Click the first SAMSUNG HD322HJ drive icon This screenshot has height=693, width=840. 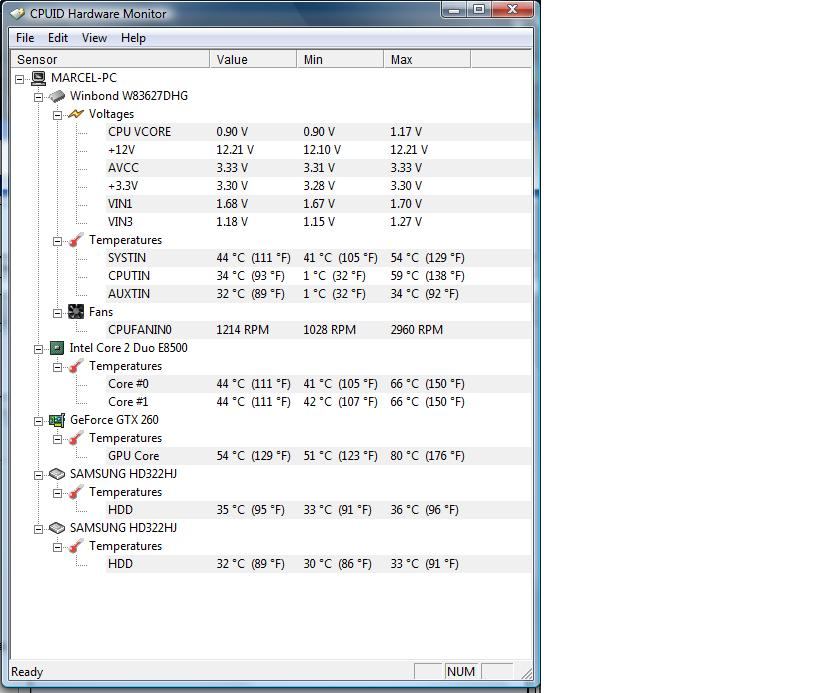click(57, 474)
